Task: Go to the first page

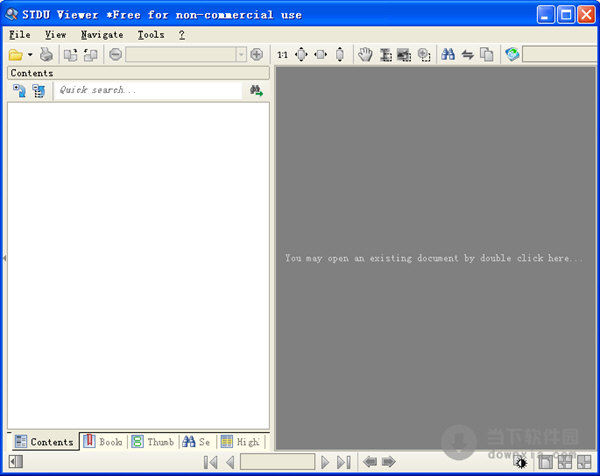Action: click(x=210, y=462)
